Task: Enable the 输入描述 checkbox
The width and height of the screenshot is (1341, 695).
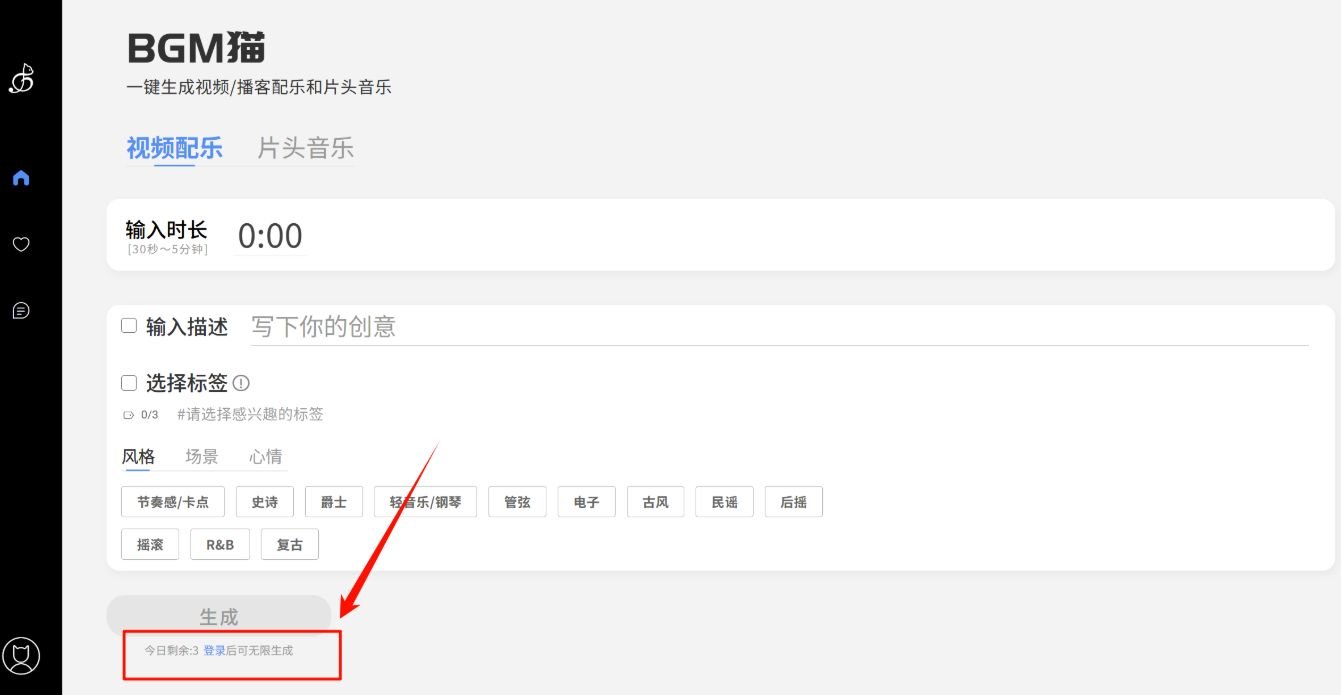Action: [x=129, y=325]
